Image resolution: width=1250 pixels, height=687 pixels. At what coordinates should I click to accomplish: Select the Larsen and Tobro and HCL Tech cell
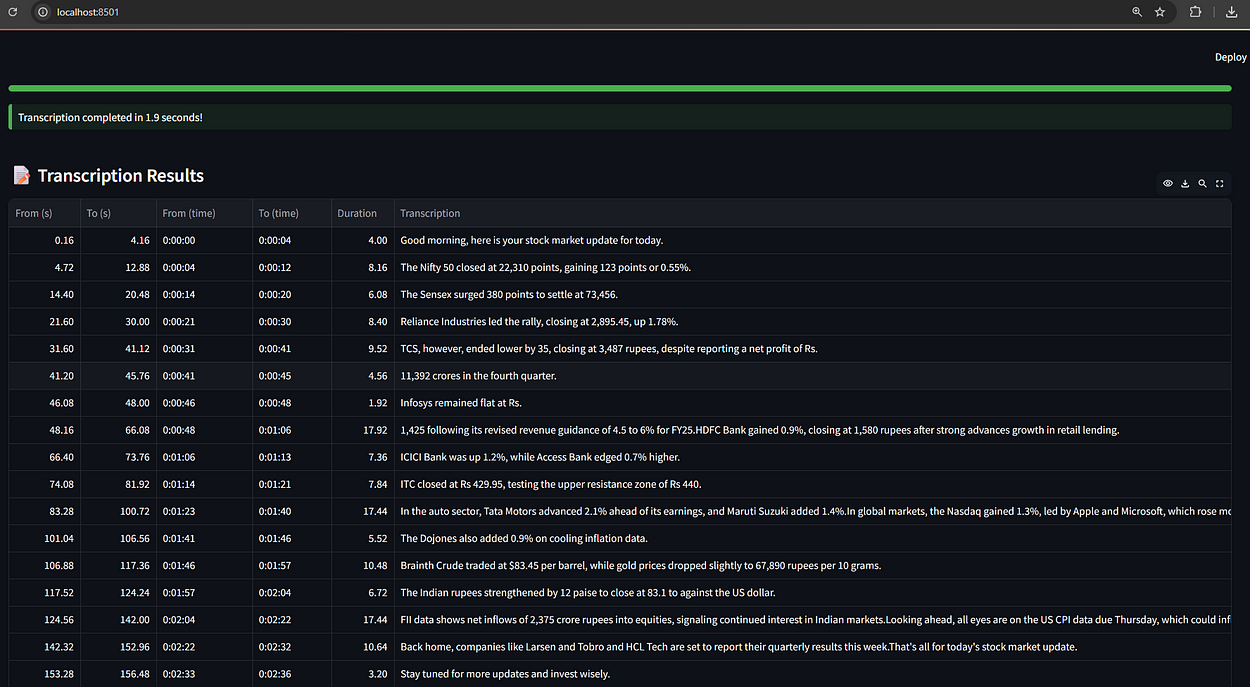[812, 645]
